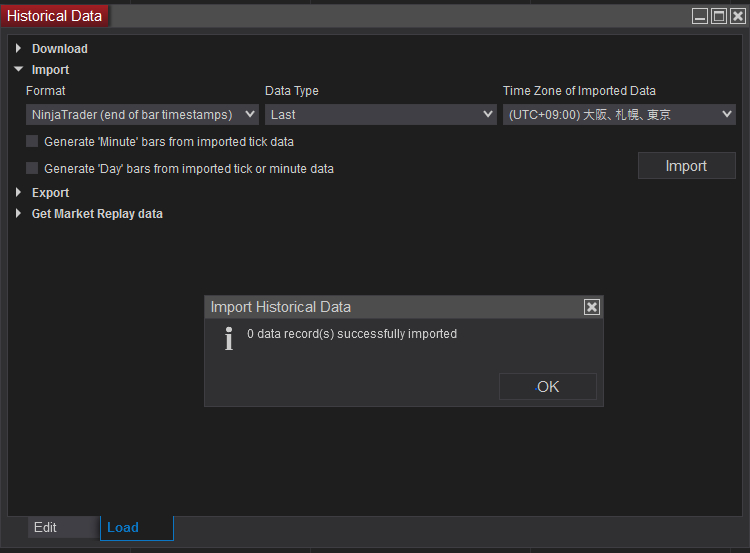This screenshot has height=553, width=750.
Task: Close the Import Historical Data dialog
Action: 591,307
